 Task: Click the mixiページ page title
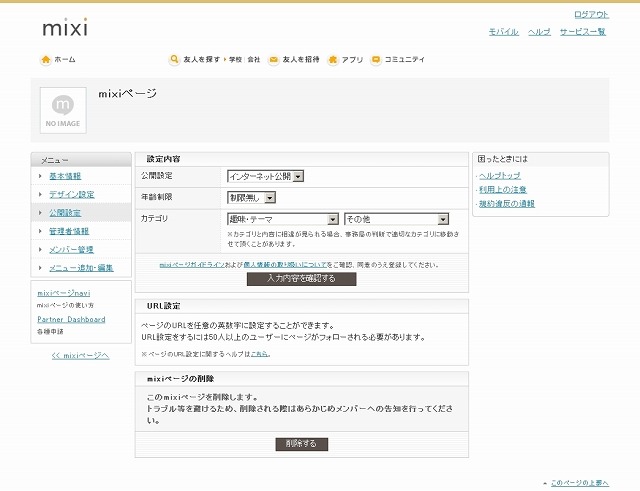click(x=127, y=94)
